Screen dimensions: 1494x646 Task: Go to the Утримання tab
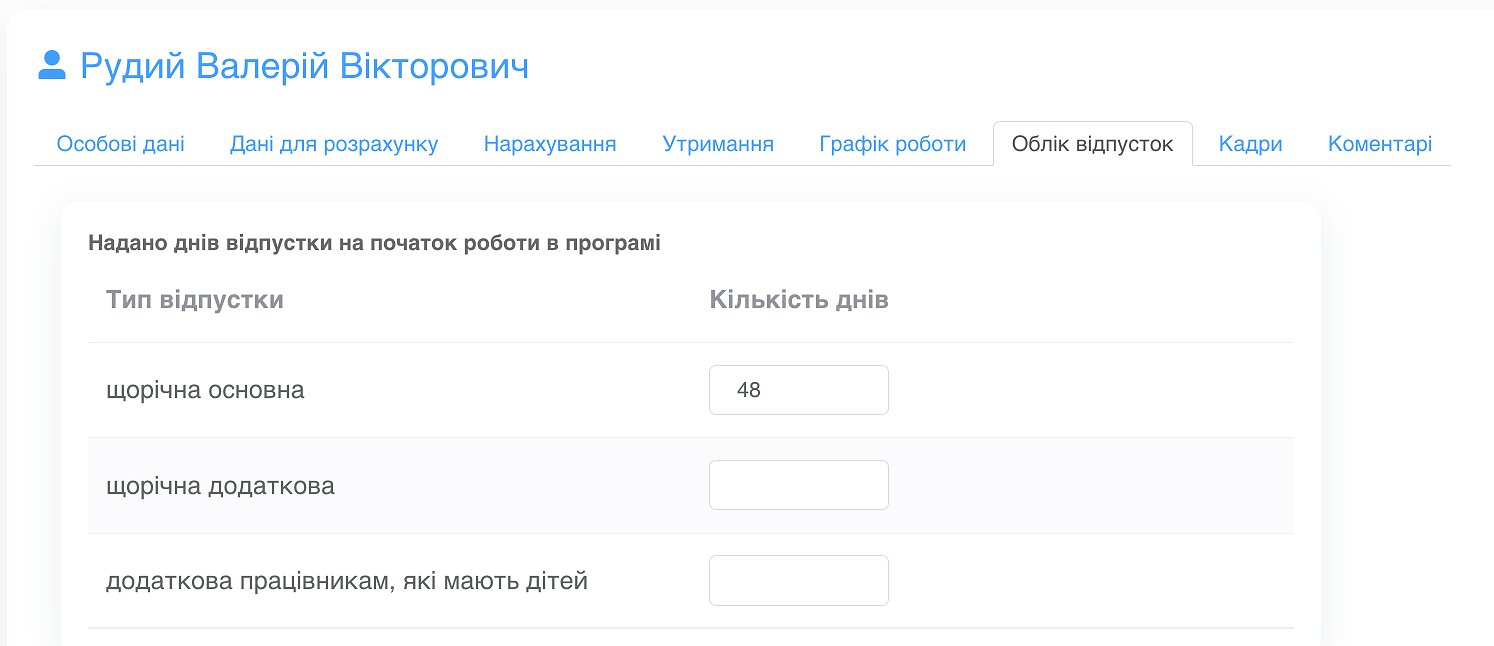click(718, 144)
